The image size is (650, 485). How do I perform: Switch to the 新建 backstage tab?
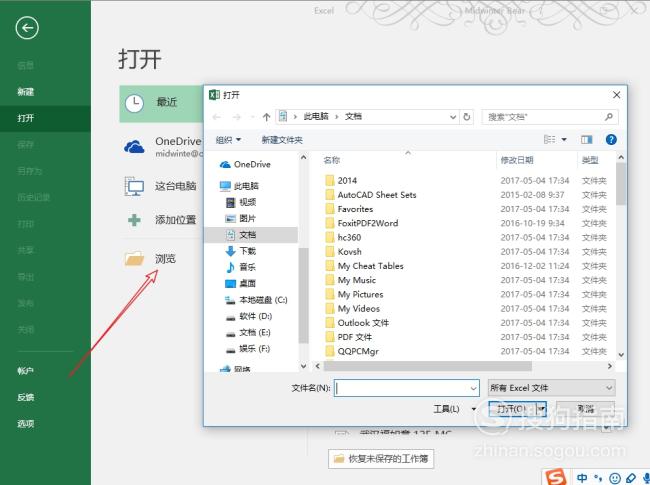click(x=25, y=92)
